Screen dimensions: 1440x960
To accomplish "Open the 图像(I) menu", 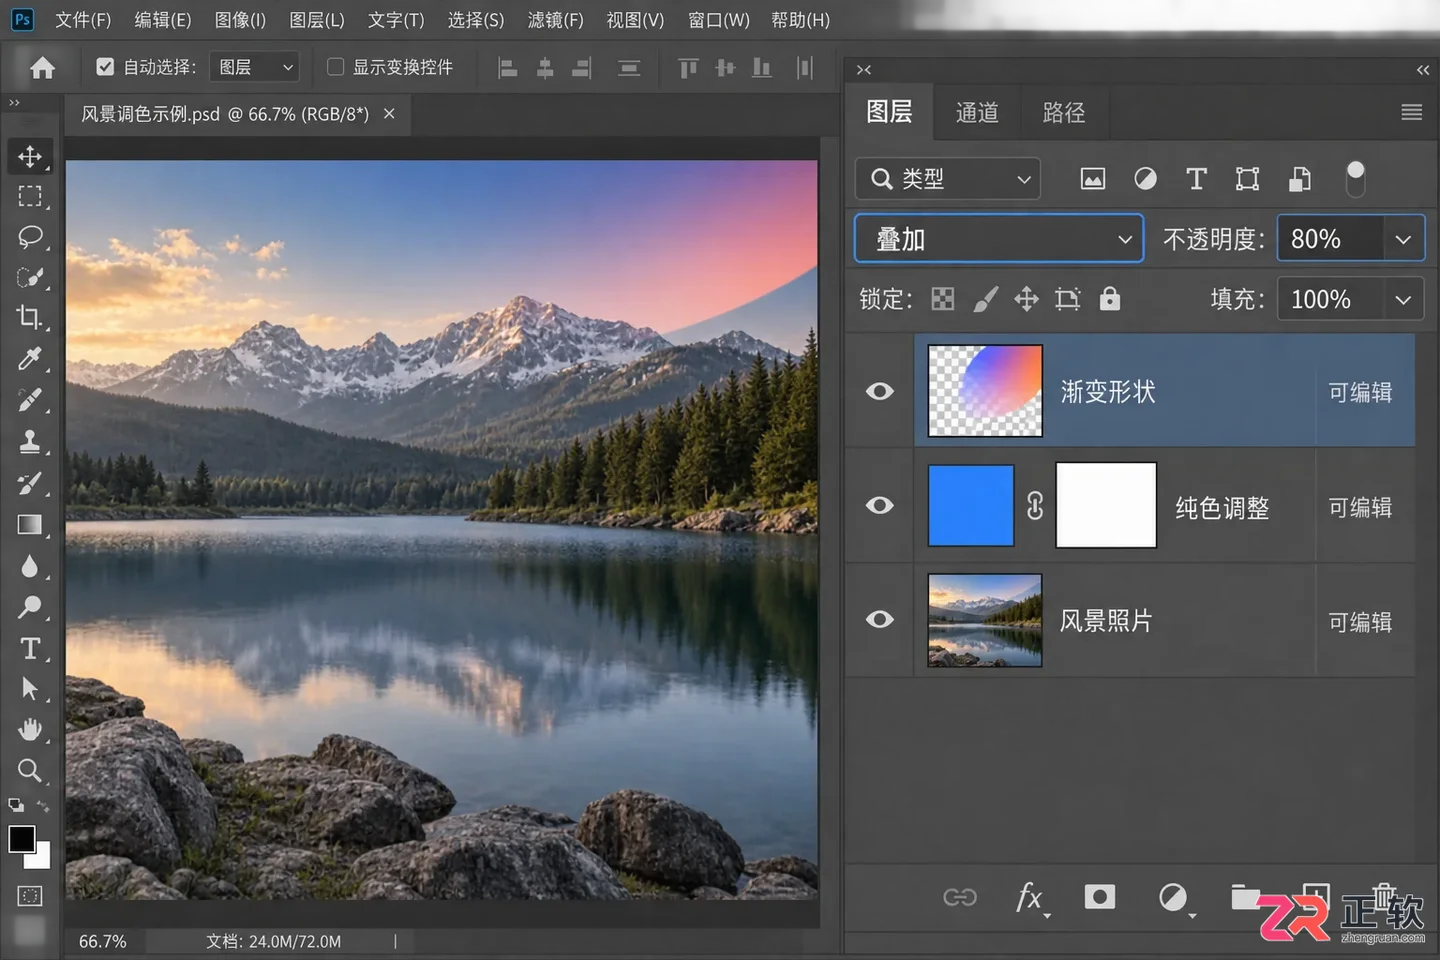I will [241, 20].
